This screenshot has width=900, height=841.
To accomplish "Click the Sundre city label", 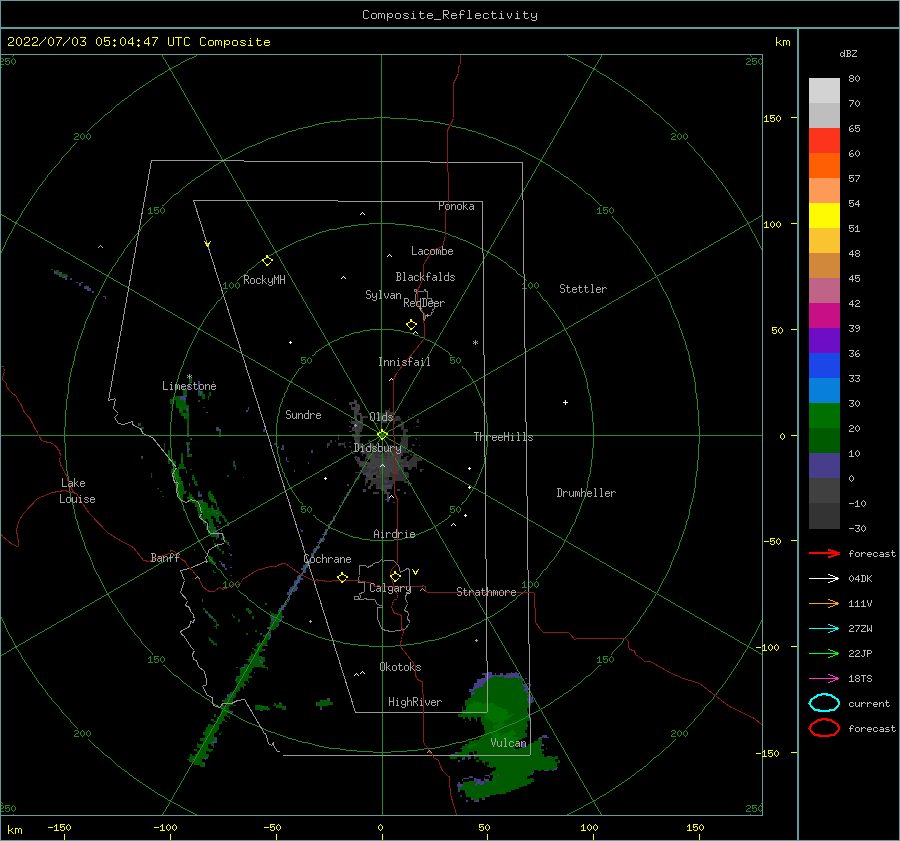I will (x=303, y=414).
